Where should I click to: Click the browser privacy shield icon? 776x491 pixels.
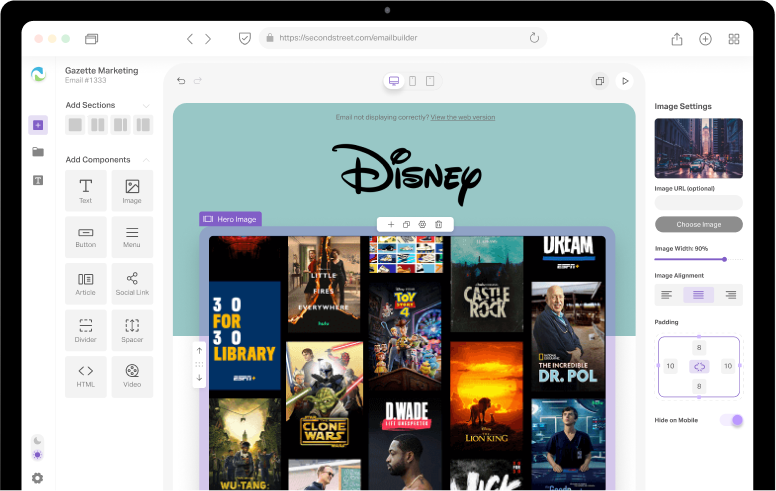click(x=244, y=38)
